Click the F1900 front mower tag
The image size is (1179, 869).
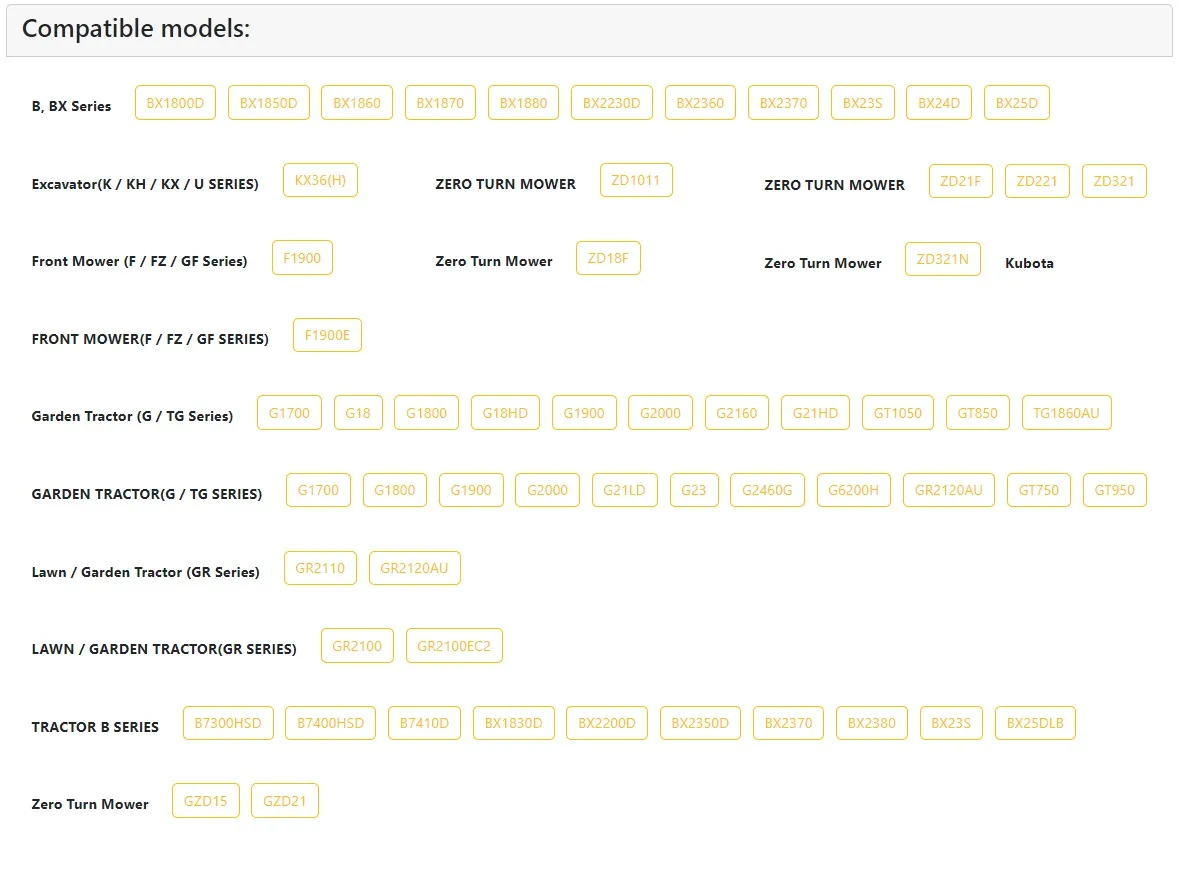(x=302, y=258)
